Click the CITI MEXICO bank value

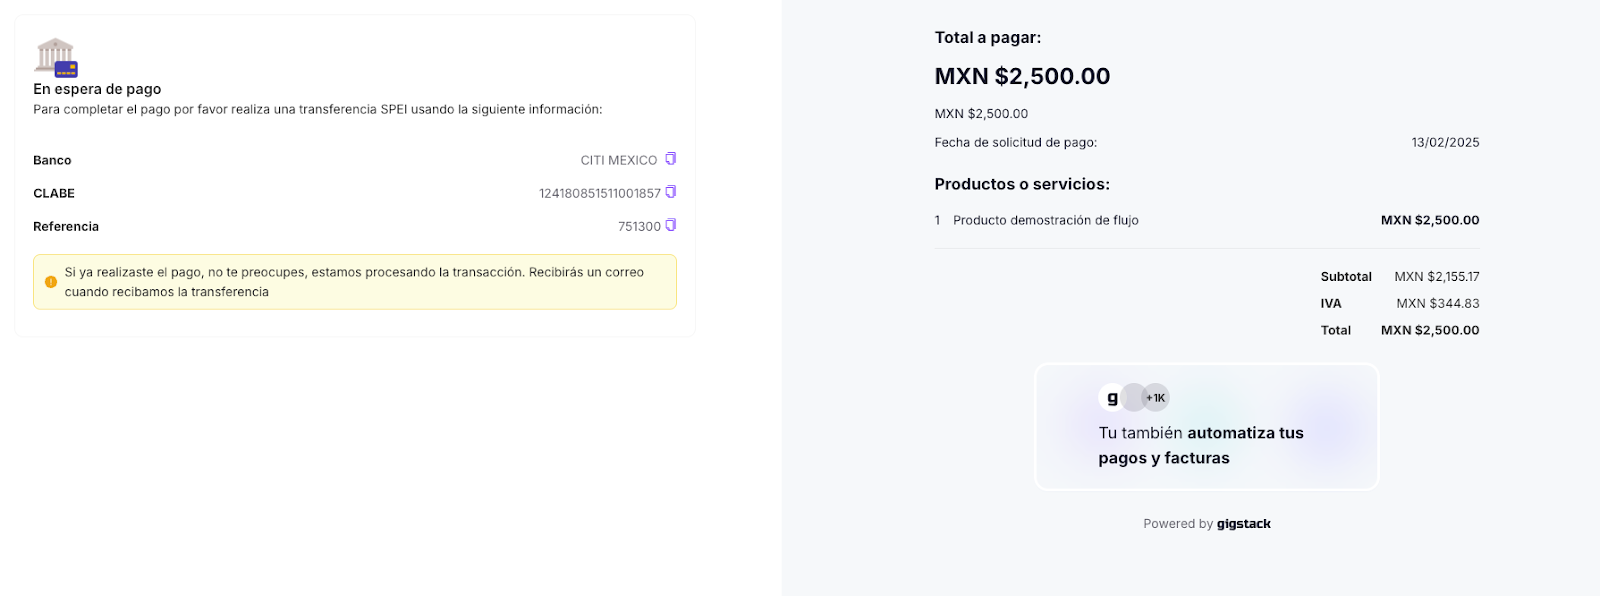619,160
